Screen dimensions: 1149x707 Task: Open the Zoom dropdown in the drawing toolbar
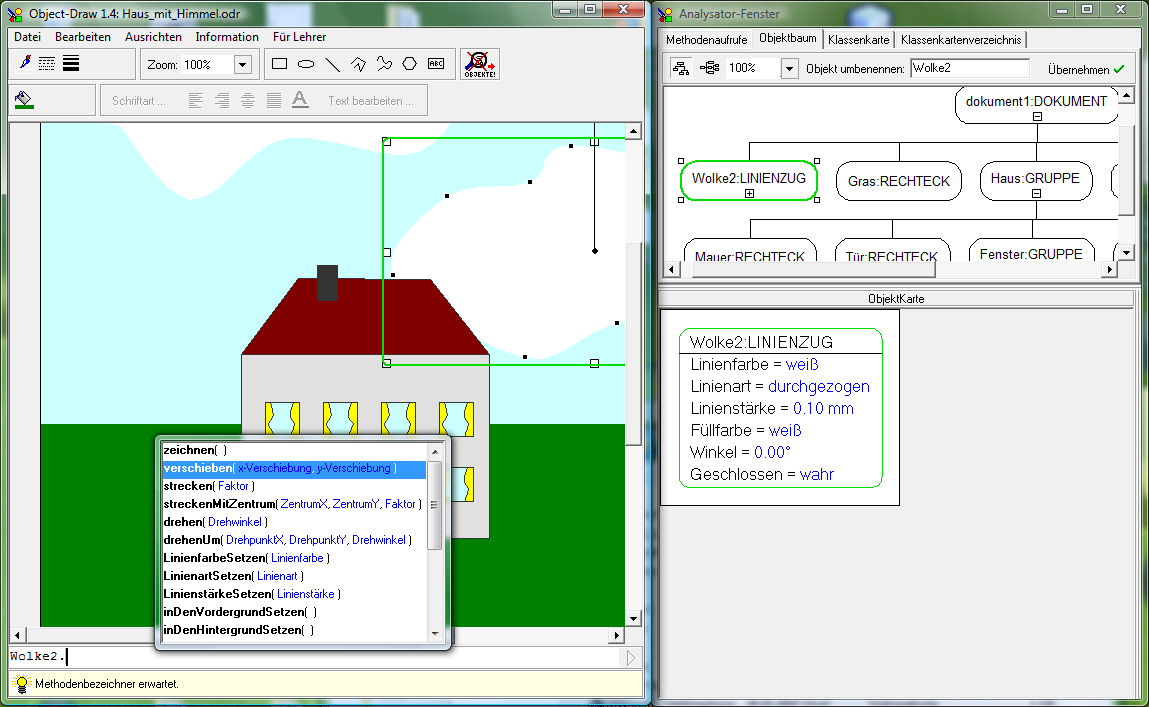click(242, 65)
